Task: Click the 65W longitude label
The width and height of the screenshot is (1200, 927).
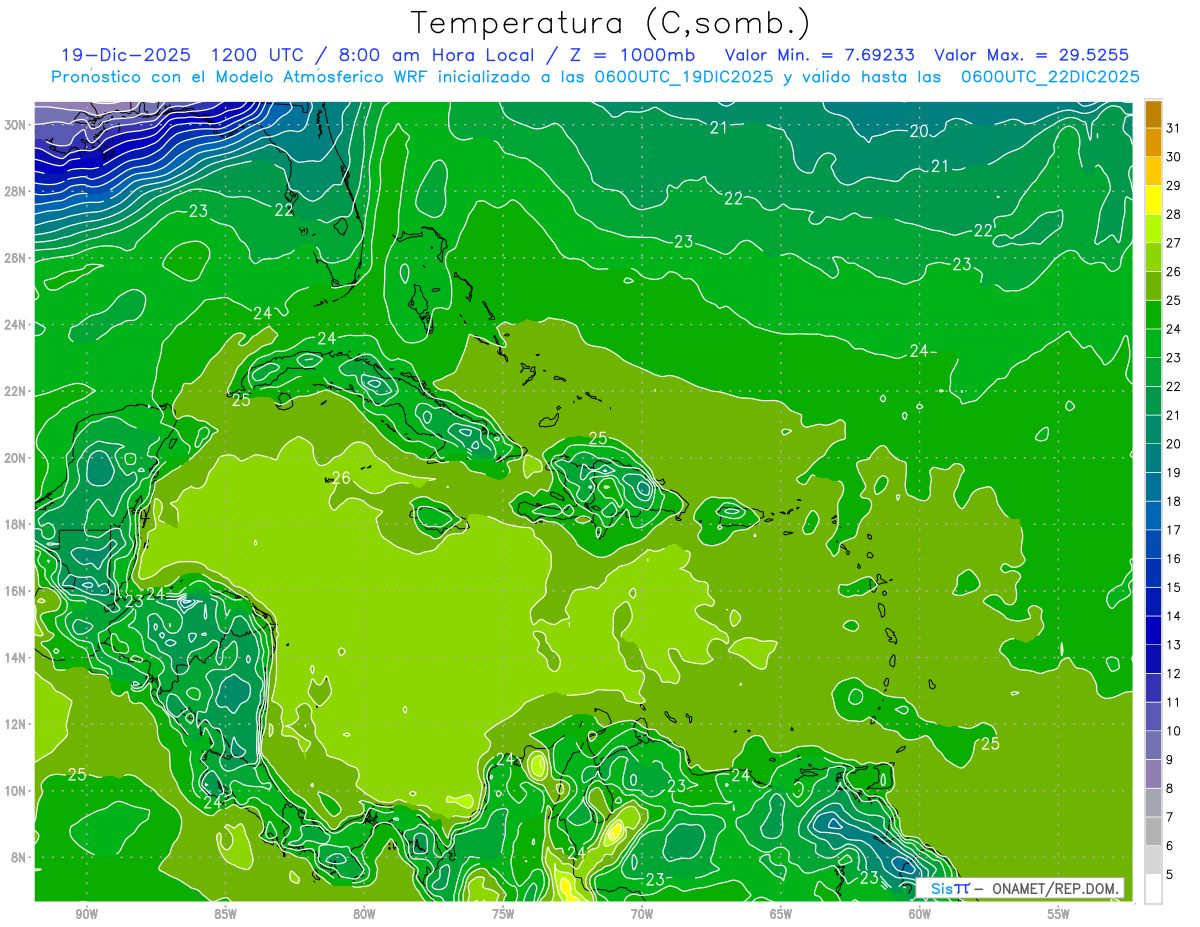Action: coord(781,914)
